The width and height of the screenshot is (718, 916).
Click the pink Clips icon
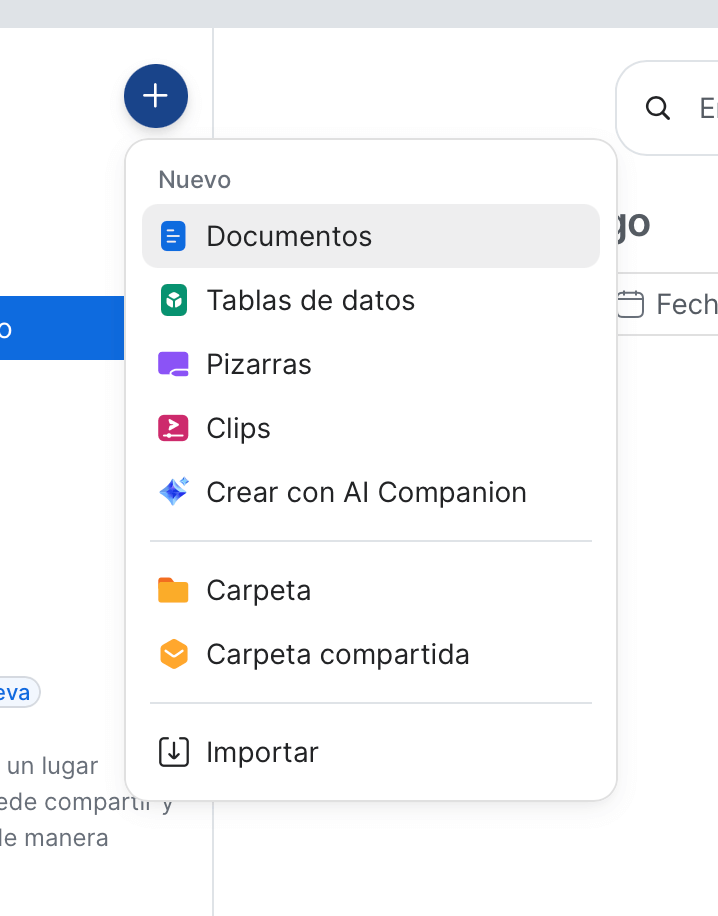click(x=174, y=428)
